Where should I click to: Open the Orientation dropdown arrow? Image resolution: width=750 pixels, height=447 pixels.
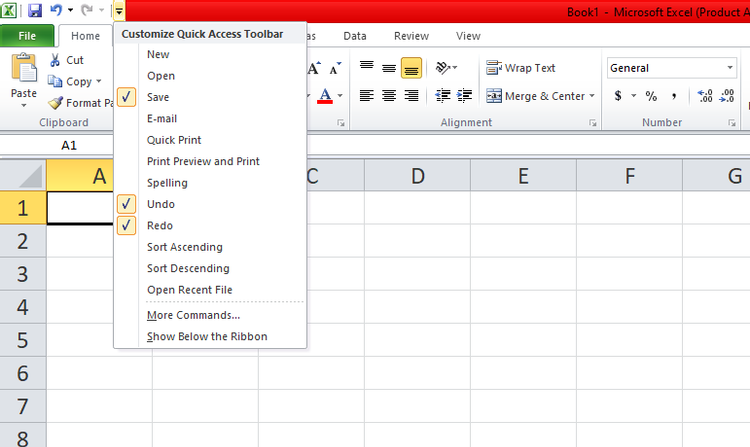point(454,68)
